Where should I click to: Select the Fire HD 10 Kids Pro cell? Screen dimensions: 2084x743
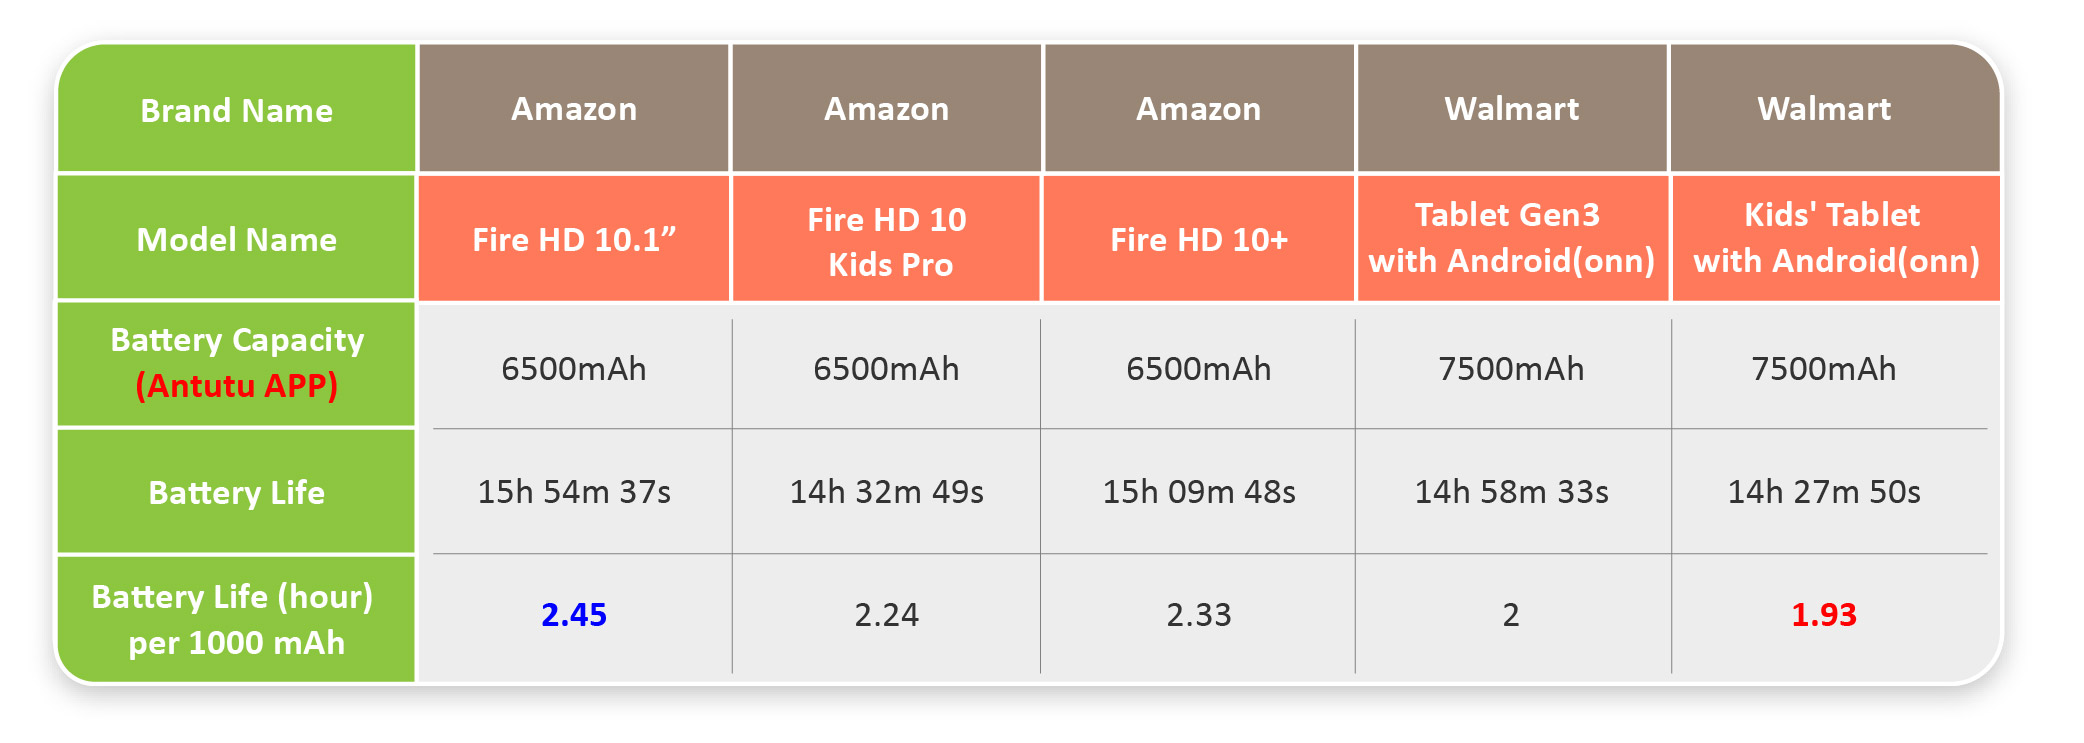(887, 239)
